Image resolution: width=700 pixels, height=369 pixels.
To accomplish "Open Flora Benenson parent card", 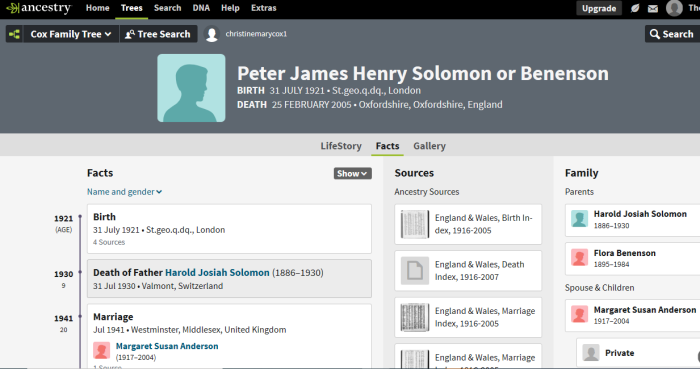I will coord(632,259).
